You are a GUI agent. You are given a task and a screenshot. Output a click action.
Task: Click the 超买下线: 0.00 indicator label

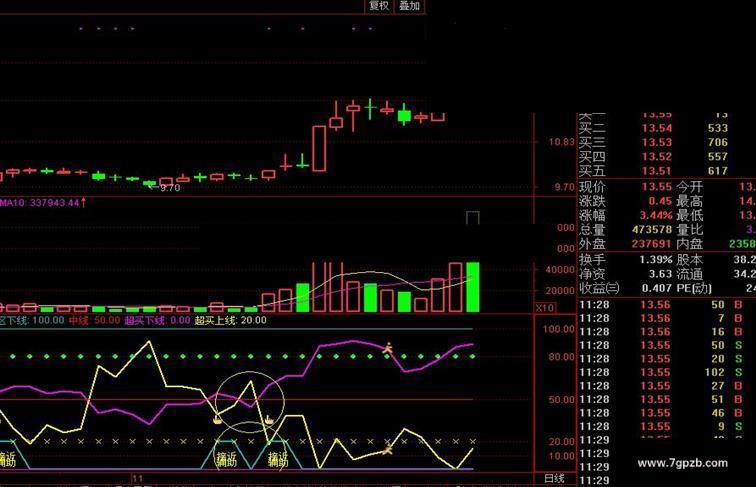(x=158, y=320)
